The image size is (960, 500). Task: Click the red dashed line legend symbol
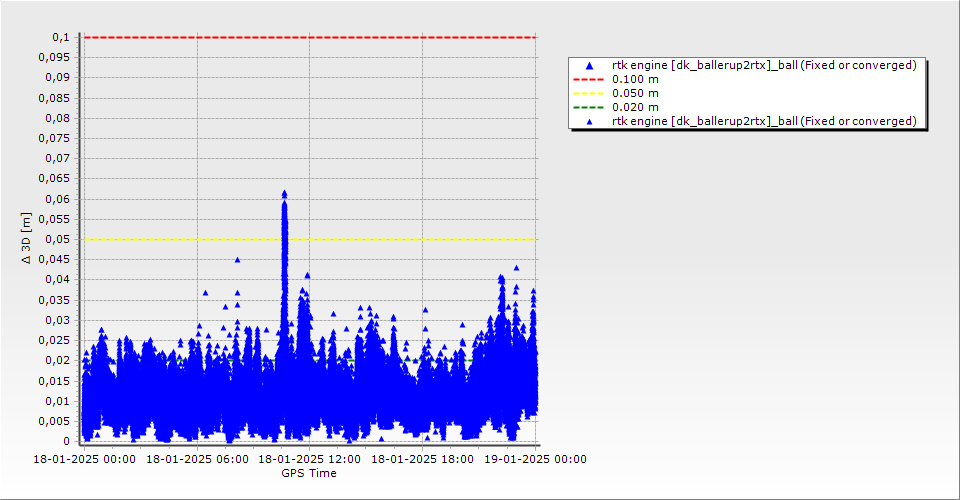589,79
